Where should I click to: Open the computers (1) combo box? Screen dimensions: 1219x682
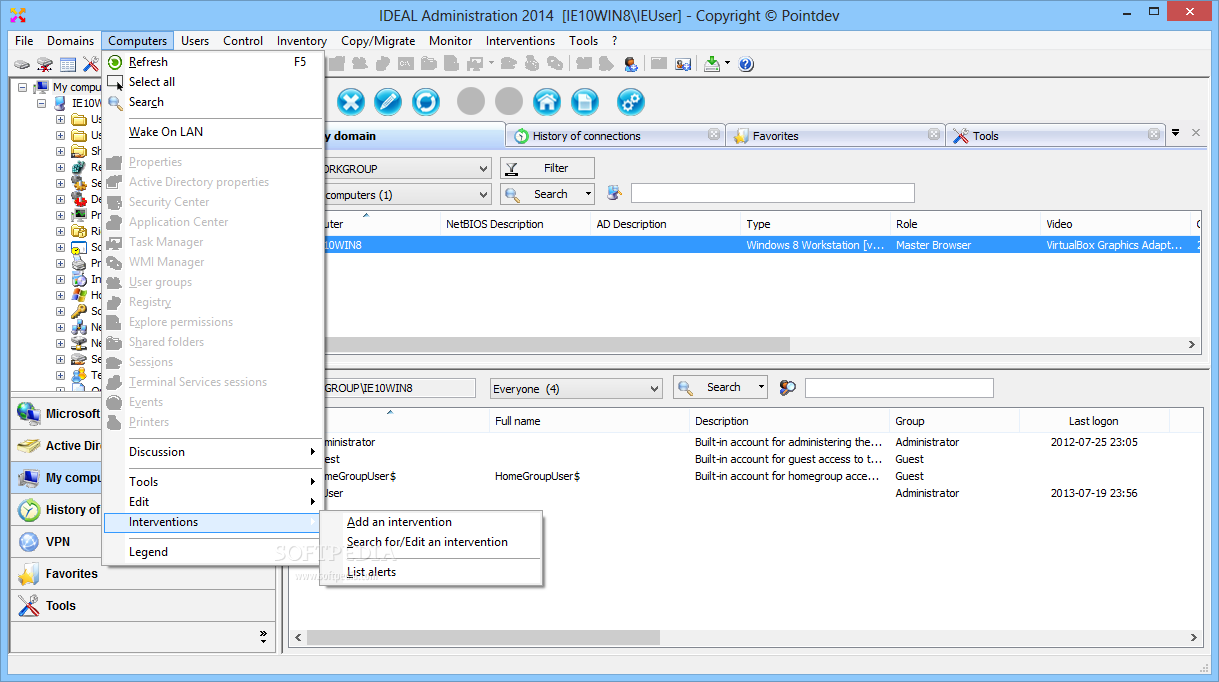click(483, 195)
